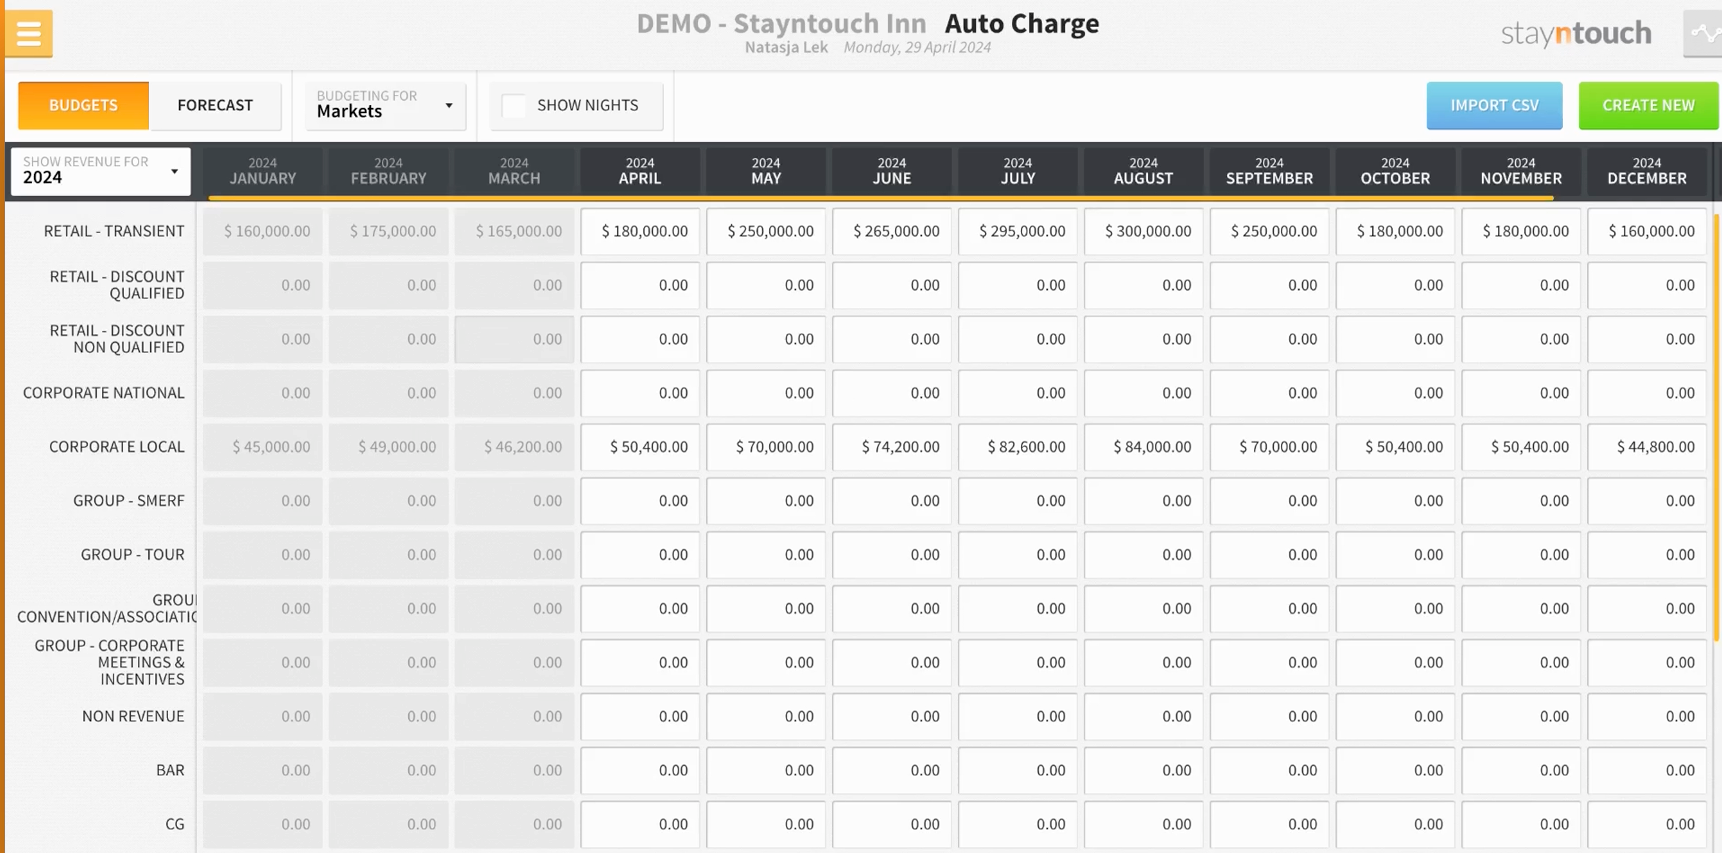1722x853 pixels.
Task: Select the July 2024 column header
Action: click(1018, 171)
